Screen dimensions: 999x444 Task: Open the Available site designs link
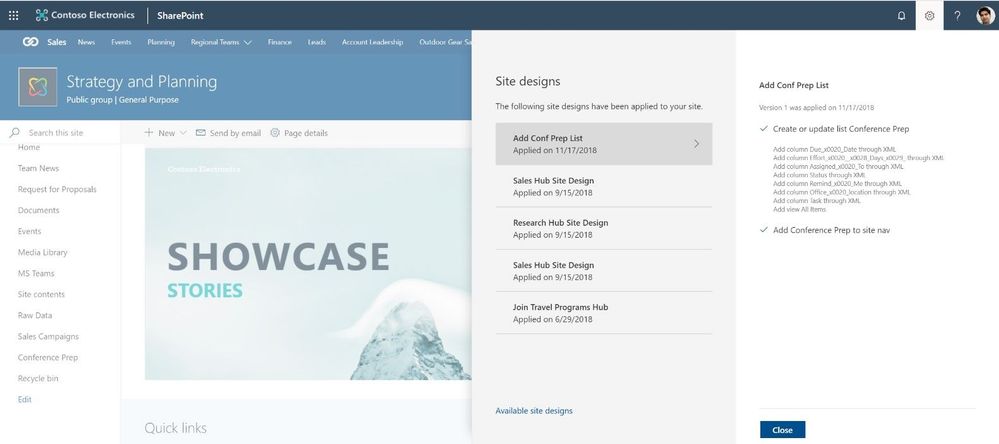(534, 411)
